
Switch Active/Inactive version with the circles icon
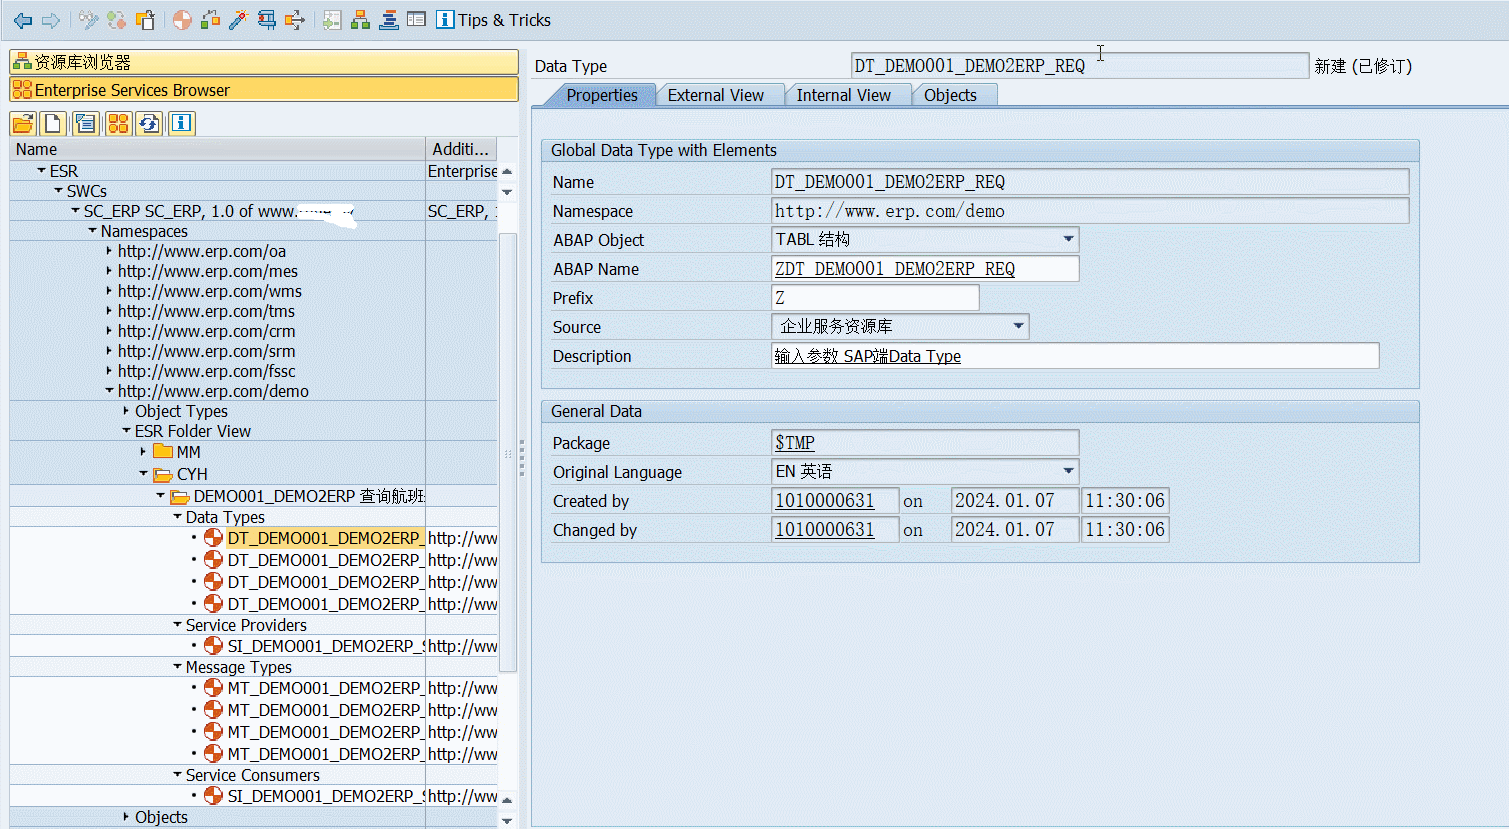[x=117, y=20]
